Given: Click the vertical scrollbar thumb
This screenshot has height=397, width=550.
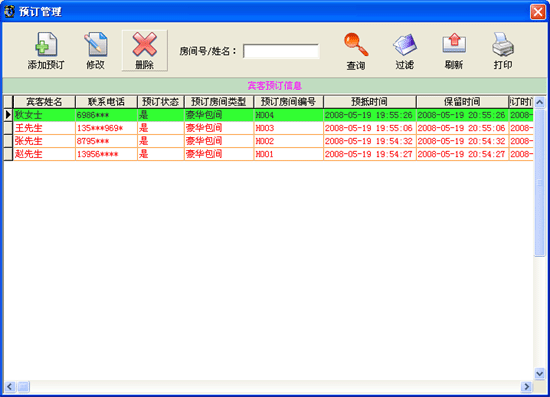Looking at the screenshot, I should pos(539,182).
